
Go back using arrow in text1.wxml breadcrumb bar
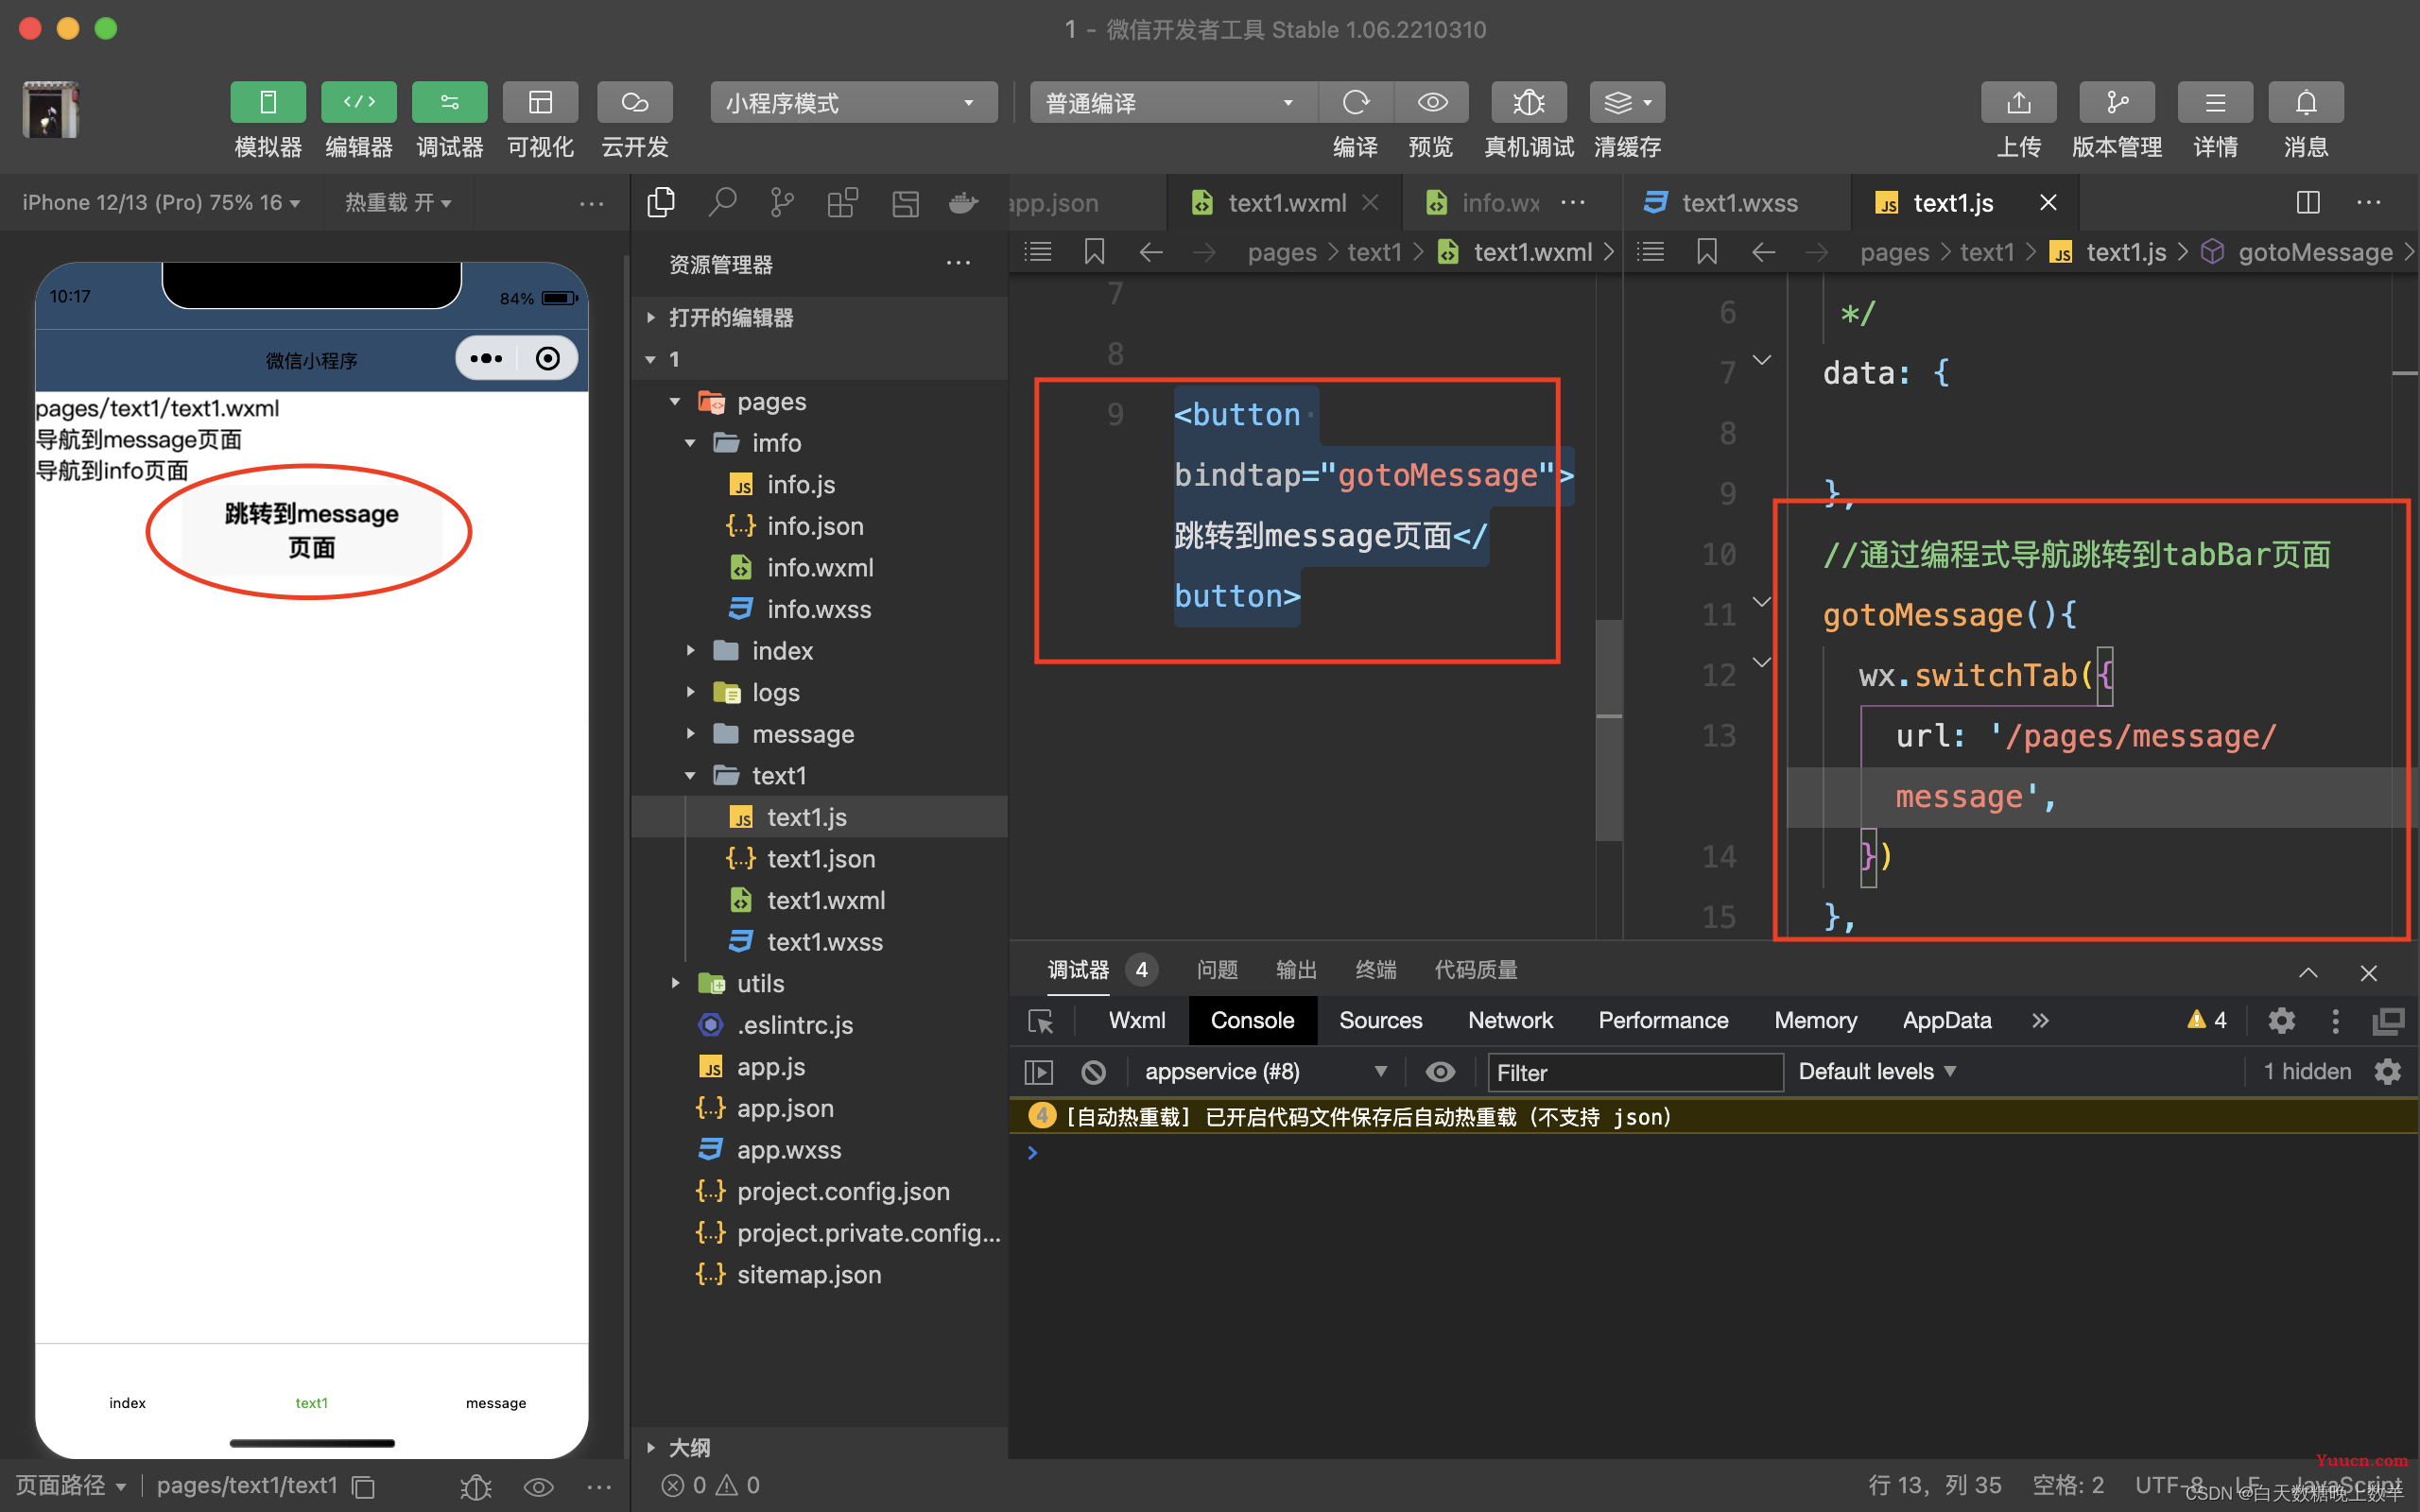coord(1151,252)
